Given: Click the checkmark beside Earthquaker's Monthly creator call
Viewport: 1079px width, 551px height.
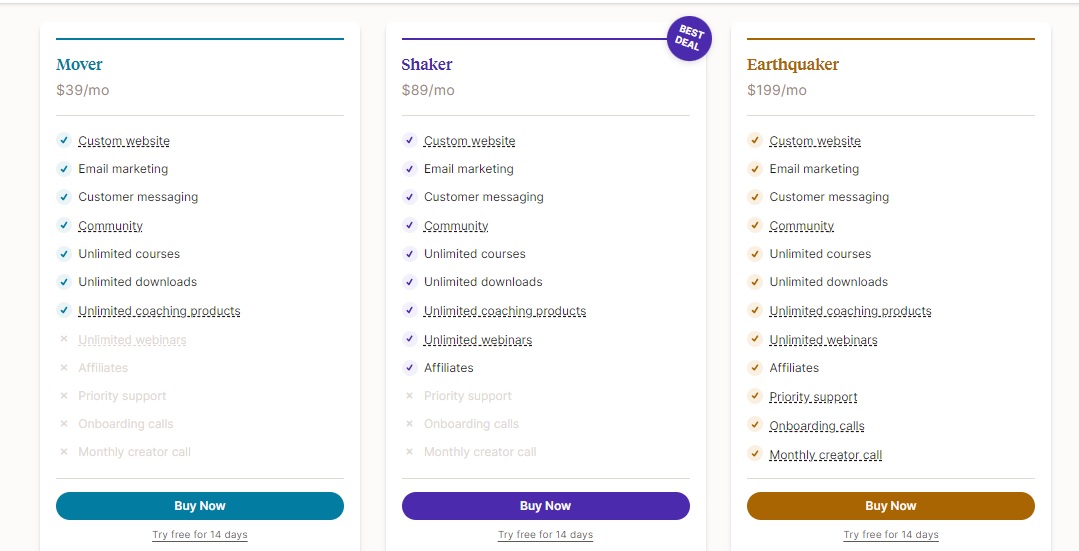Looking at the screenshot, I should 755,454.
